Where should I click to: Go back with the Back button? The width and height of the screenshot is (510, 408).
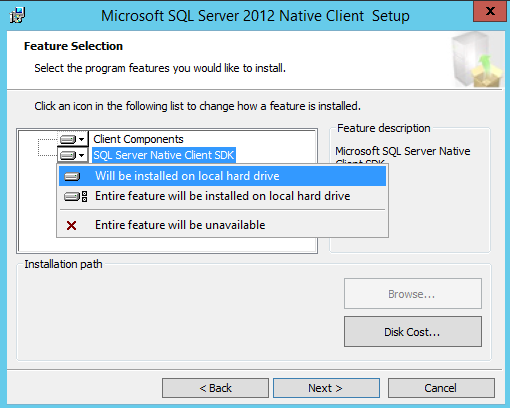coord(215,388)
